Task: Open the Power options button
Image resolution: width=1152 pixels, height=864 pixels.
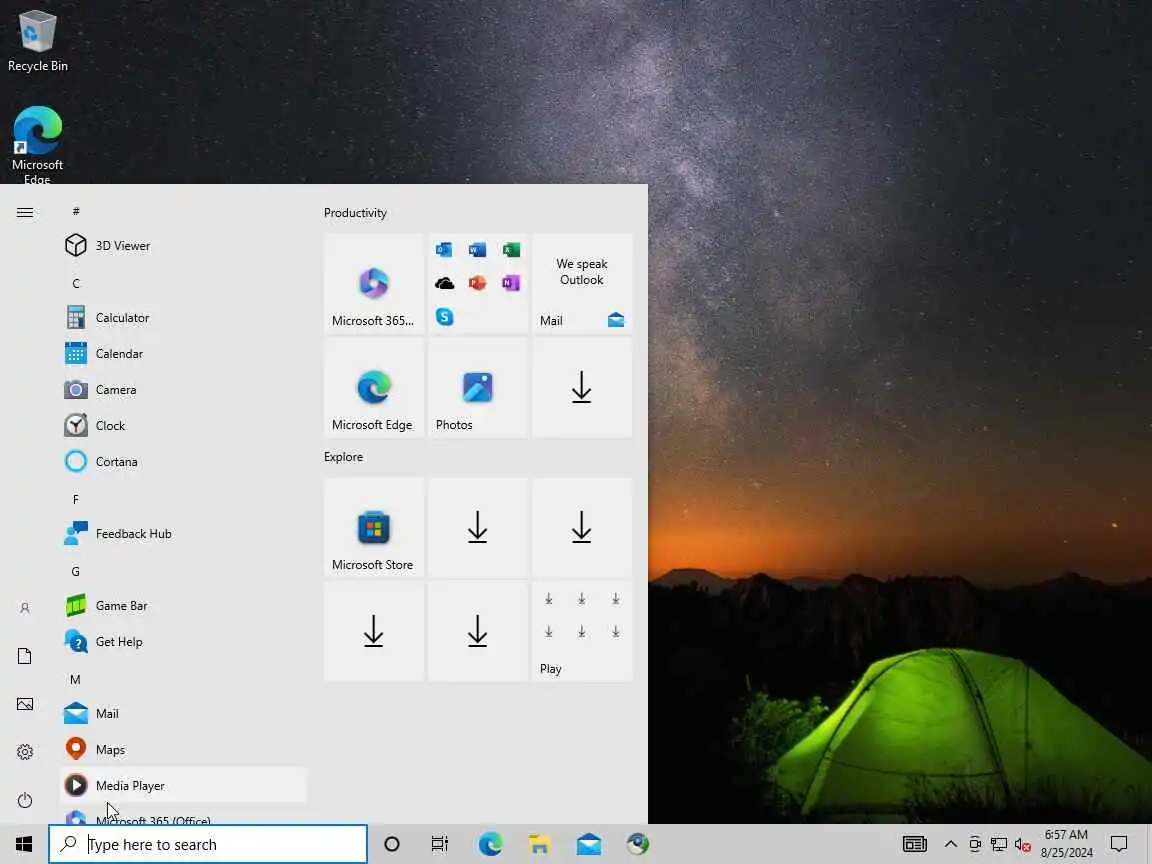Action: pos(25,800)
